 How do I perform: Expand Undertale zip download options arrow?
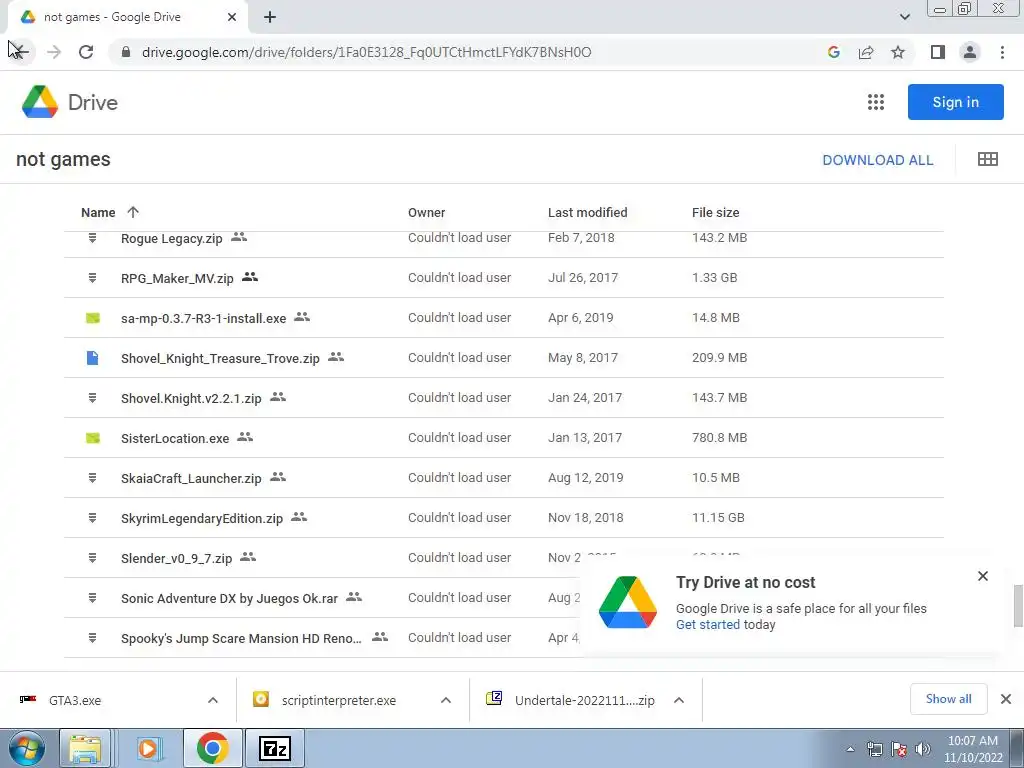(x=679, y=700)
